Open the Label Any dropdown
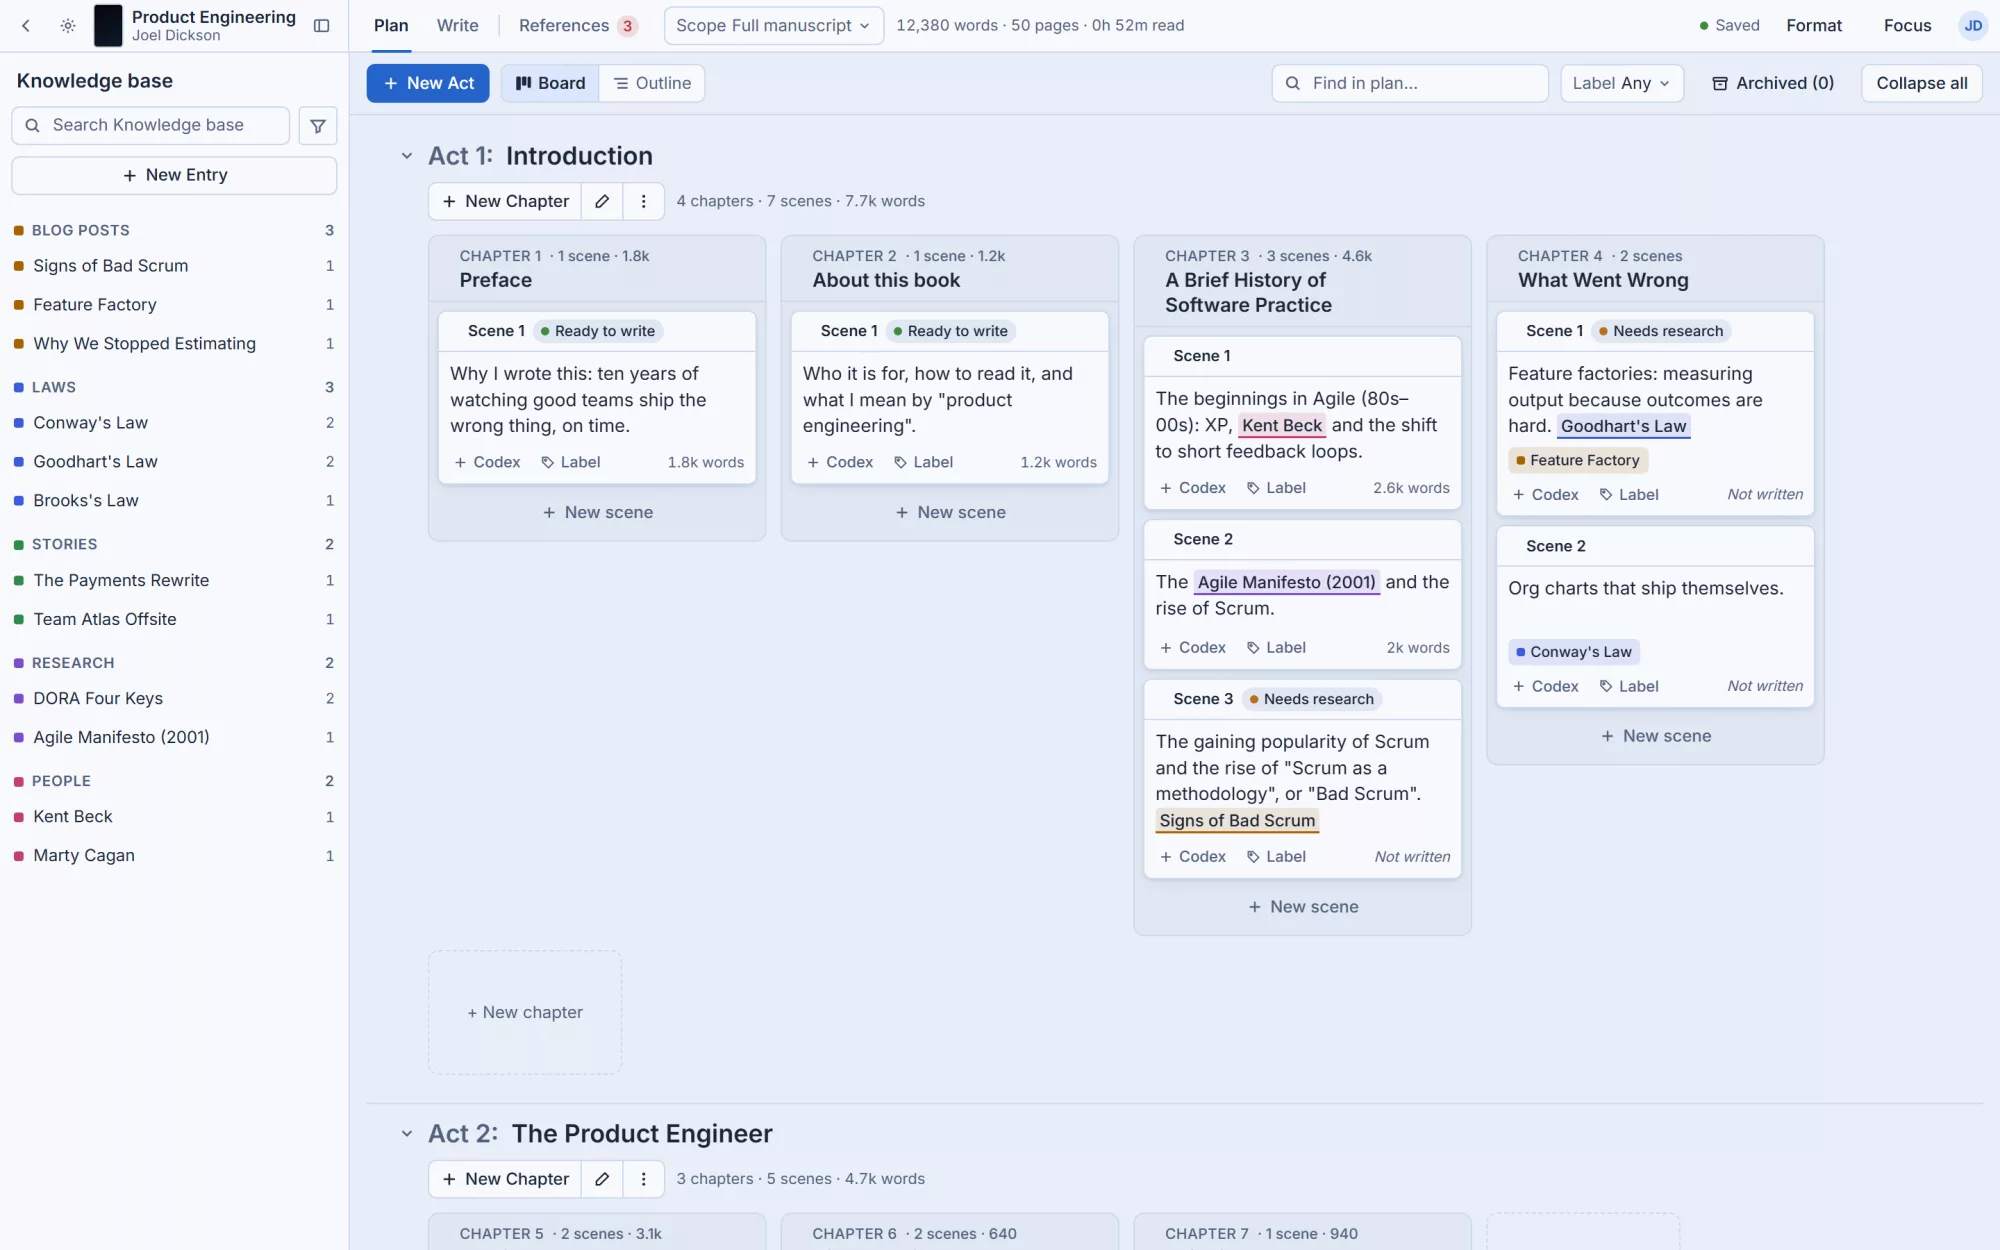This screenshot has width=2000, height=1250. coord(1621,83)
